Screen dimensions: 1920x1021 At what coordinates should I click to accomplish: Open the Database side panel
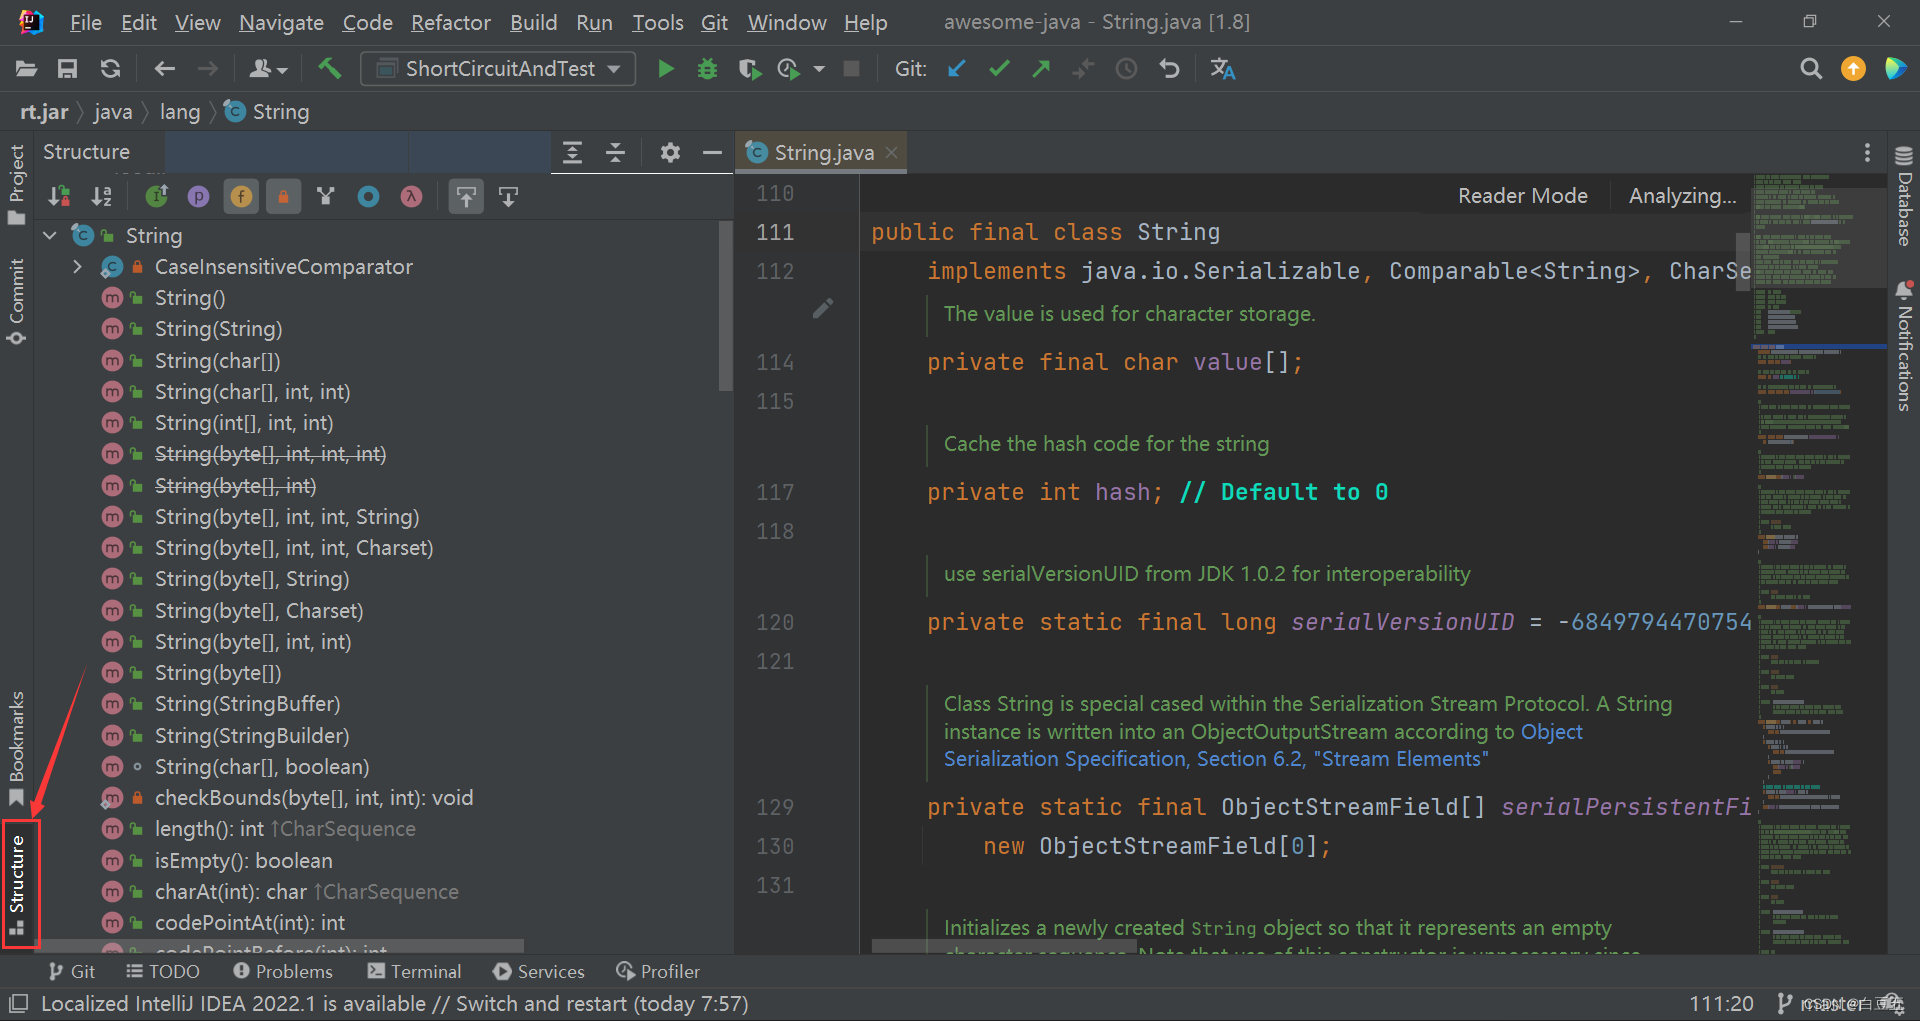pyautogui.click(x=1903, y=196)
